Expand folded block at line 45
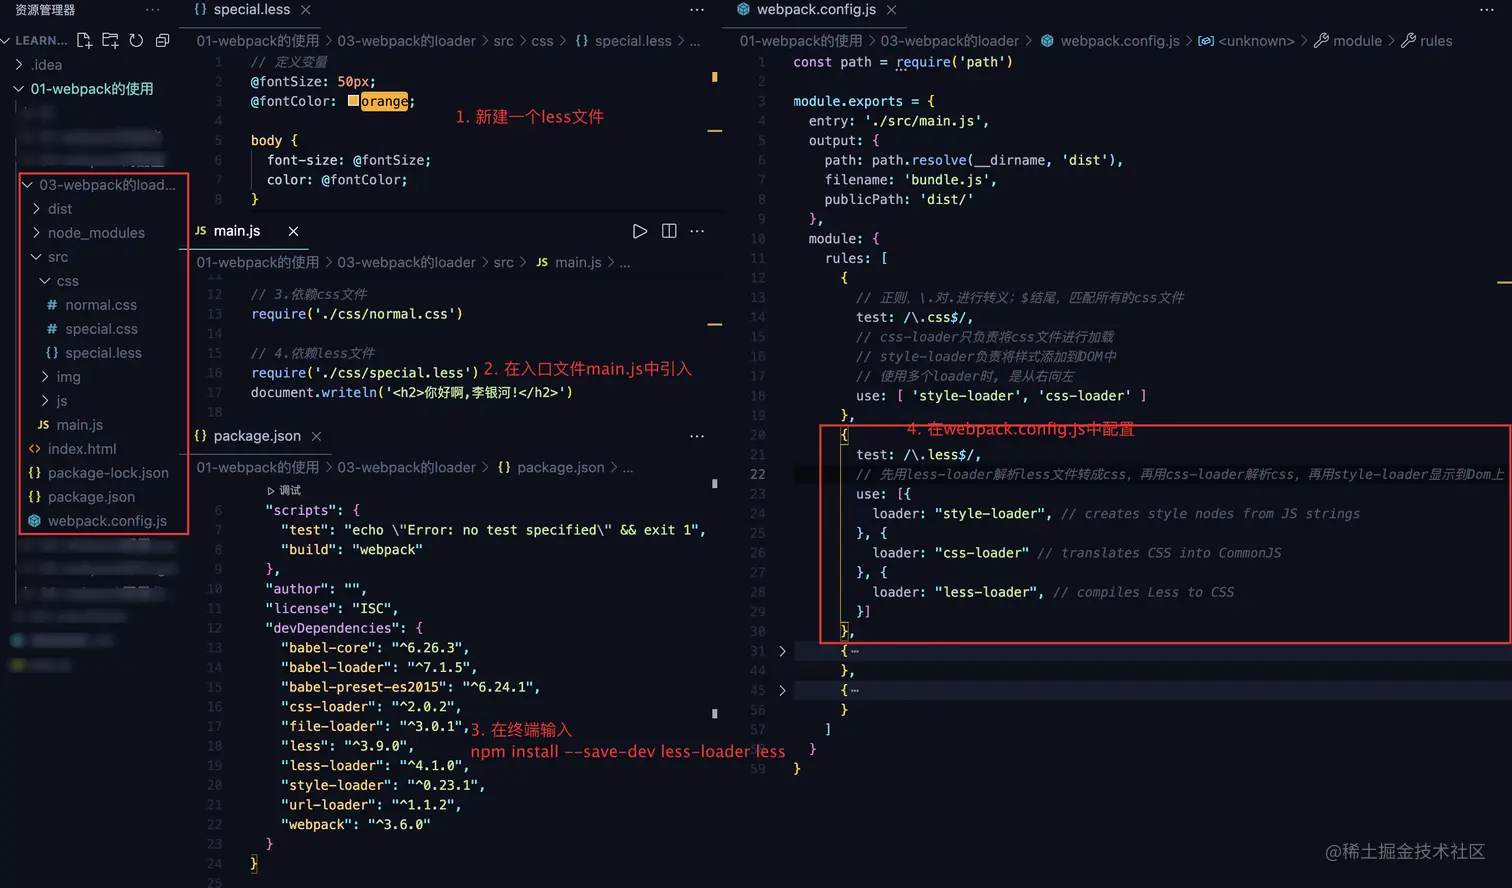Image resolution: width=1512 pixels, height=888 pixels. pyautogui.click(x=782, y=690)
